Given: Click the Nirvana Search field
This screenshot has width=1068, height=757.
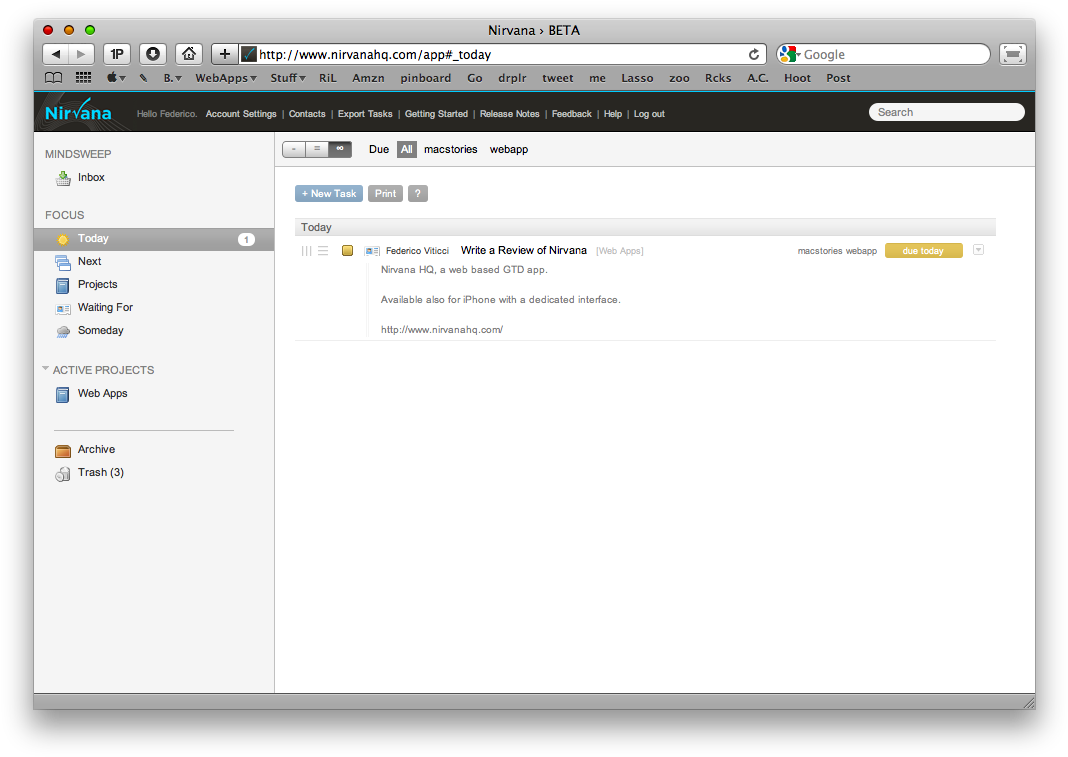Looking at the screenshot, I should point(947,112).
